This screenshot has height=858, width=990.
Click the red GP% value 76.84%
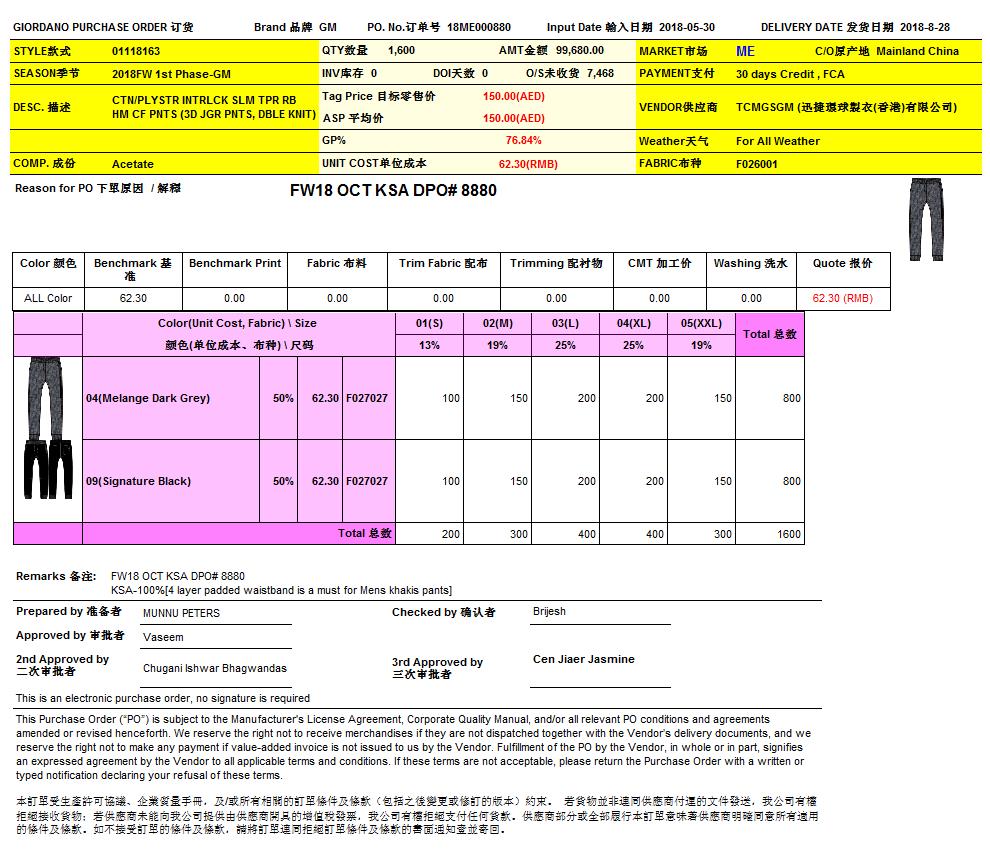(523, 141)
